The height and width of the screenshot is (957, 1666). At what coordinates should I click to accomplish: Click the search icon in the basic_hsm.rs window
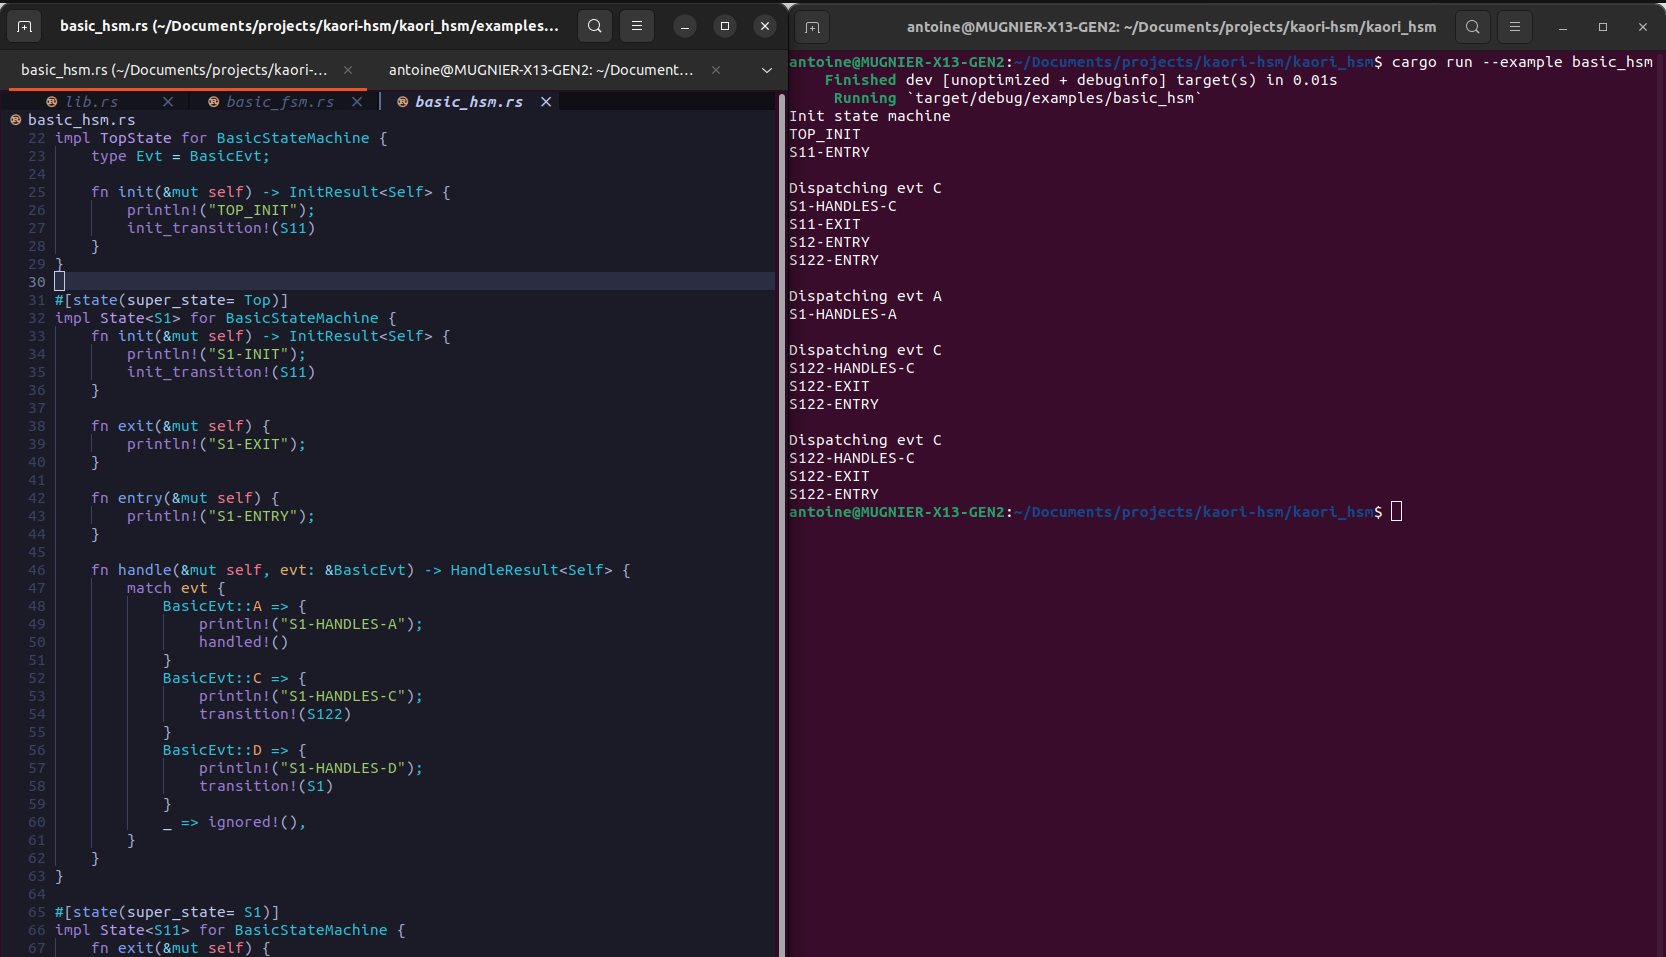pyautogui.click(x=595, y=26)
